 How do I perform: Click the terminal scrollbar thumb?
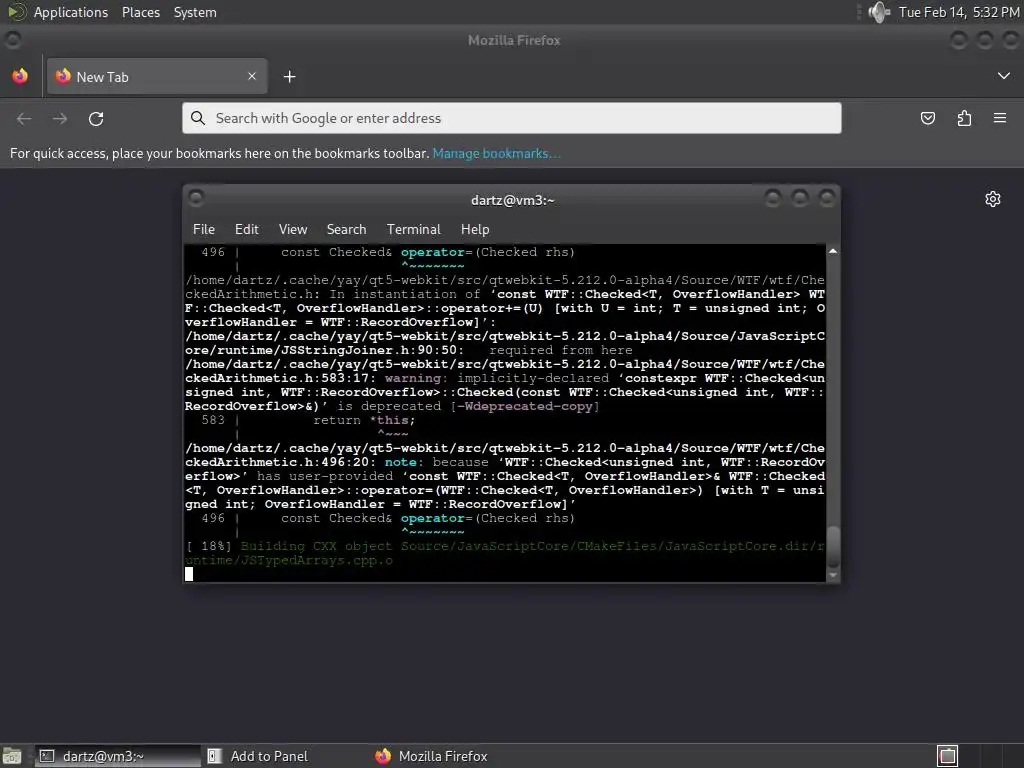tap(833, 547)
